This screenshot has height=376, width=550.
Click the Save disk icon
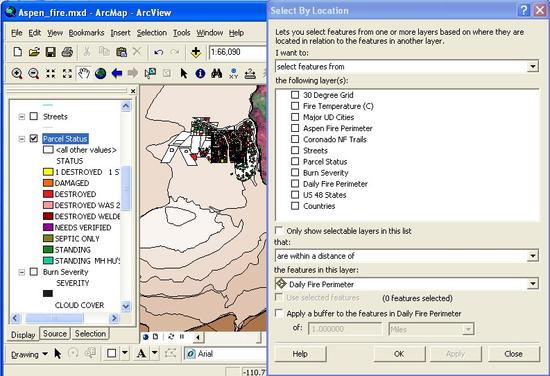[51, 52]
